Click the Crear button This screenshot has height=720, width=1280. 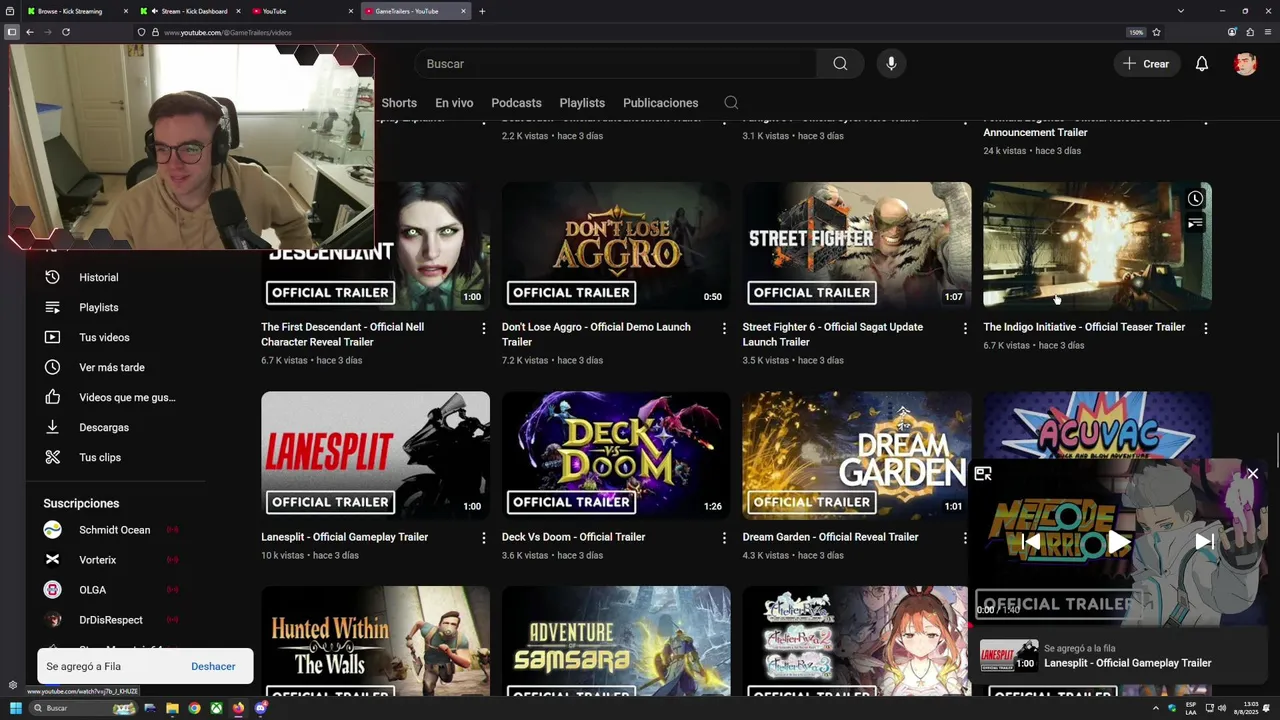(x=1146, y=64)
